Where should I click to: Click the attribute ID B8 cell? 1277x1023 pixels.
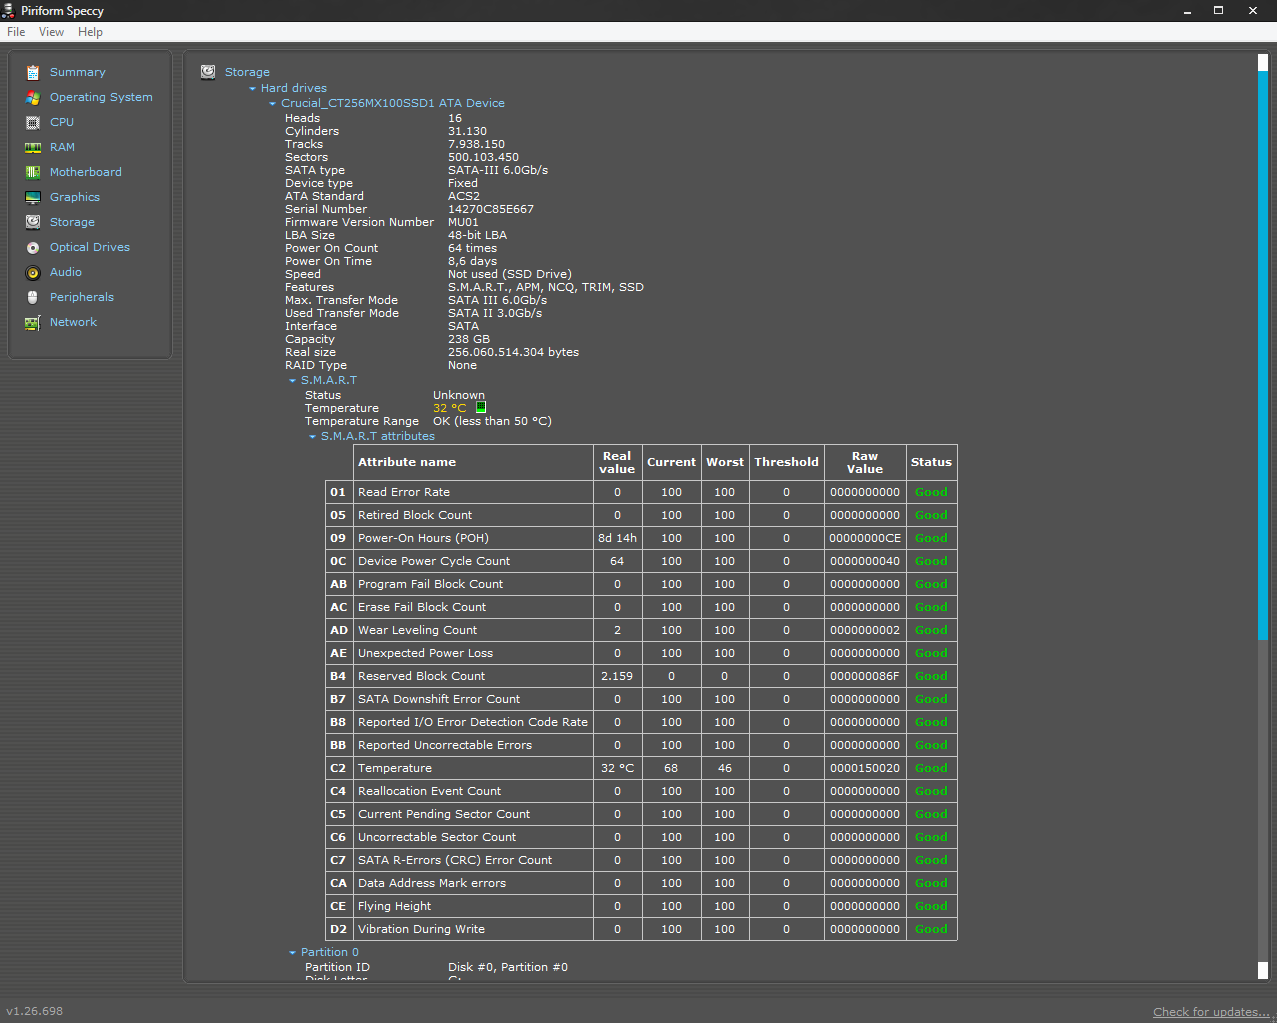click(x=339, y=722)
